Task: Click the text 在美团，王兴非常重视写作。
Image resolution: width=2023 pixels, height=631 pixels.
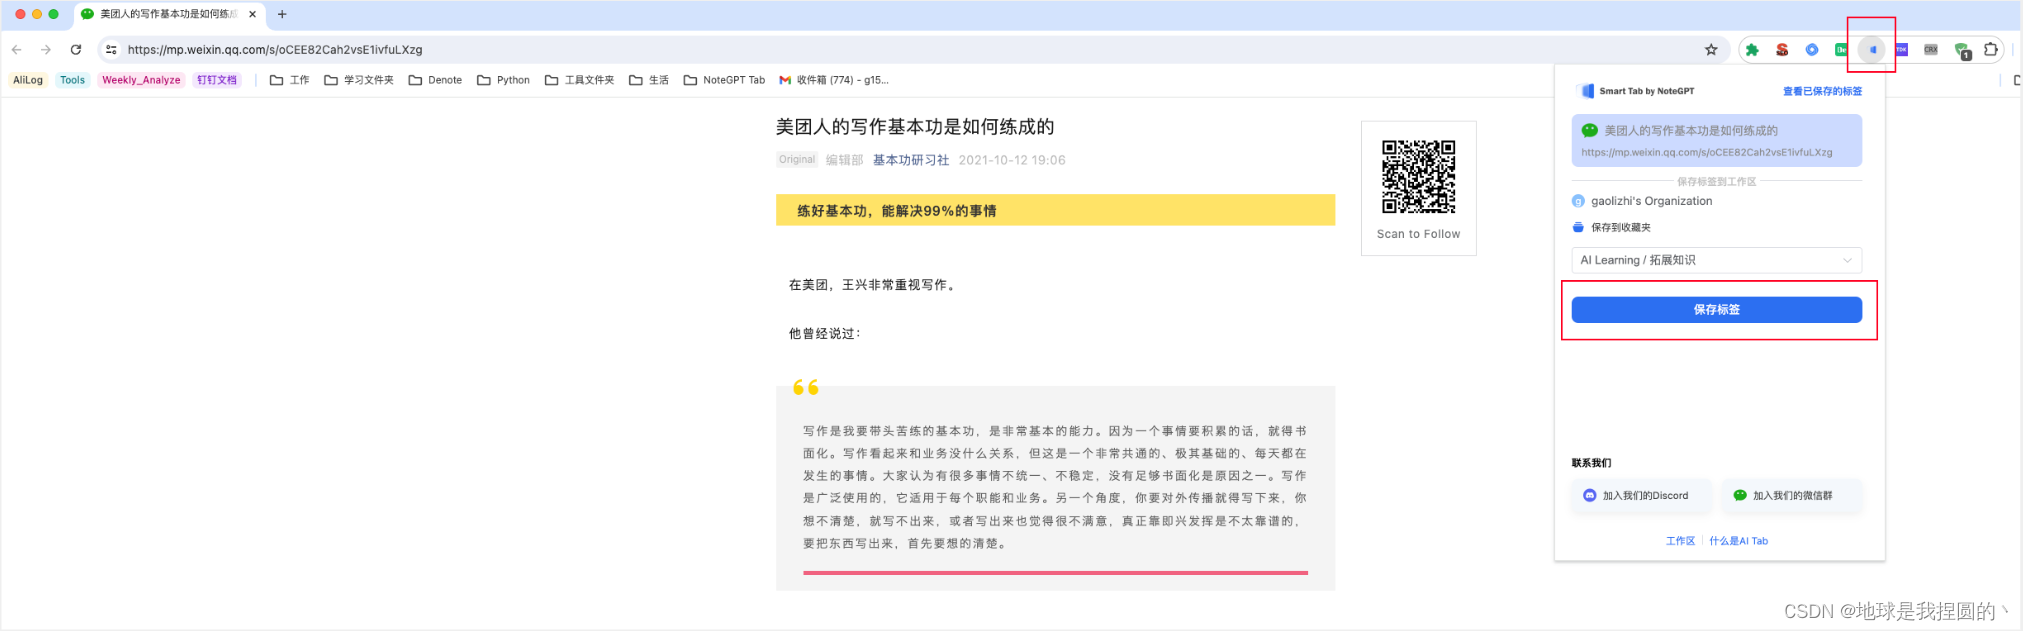Action: pyautogui.click(x=874, y=285)
